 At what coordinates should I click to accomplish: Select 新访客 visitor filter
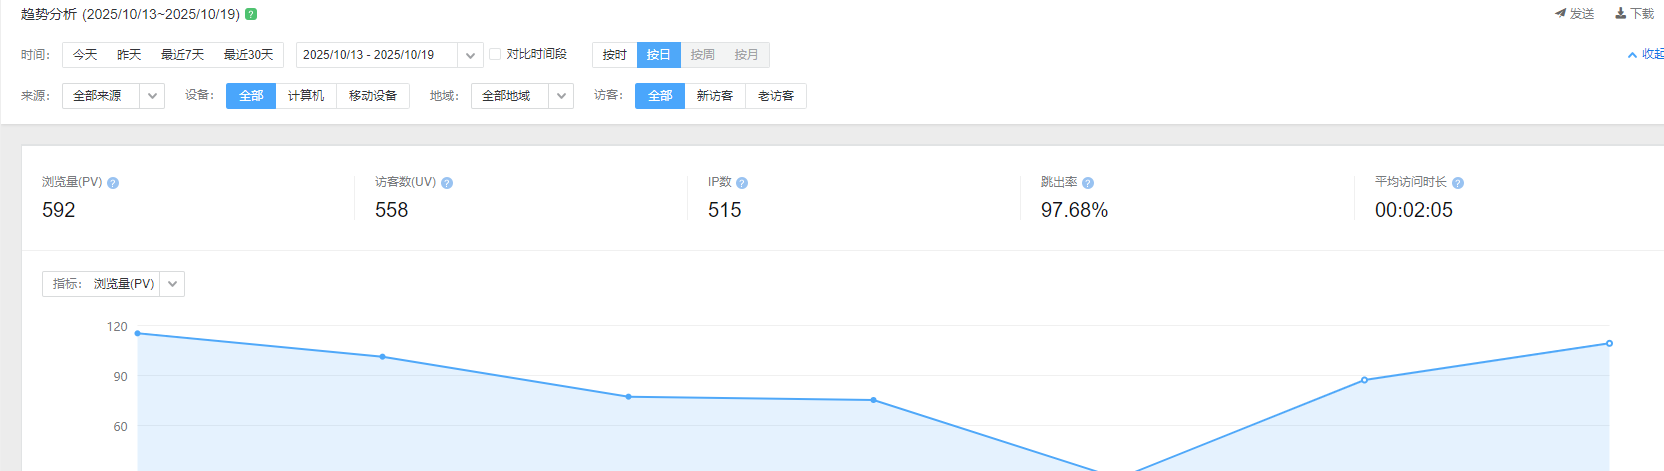click(x=715, y=96)
